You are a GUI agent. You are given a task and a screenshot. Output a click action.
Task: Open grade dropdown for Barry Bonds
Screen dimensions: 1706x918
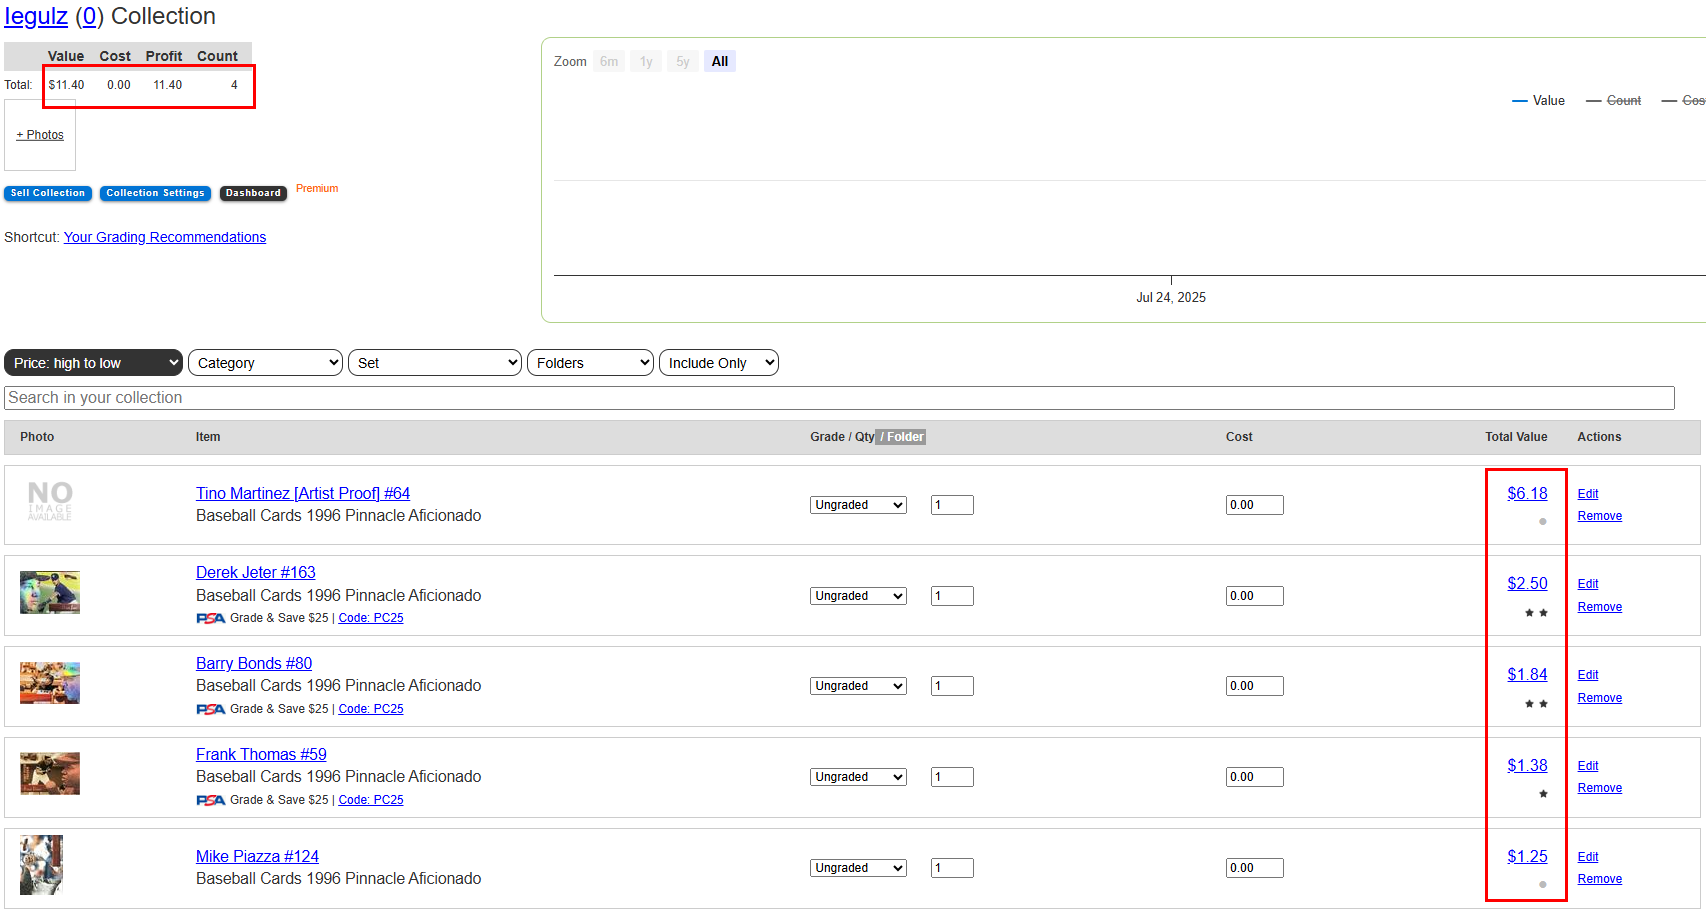coord(858,686)
